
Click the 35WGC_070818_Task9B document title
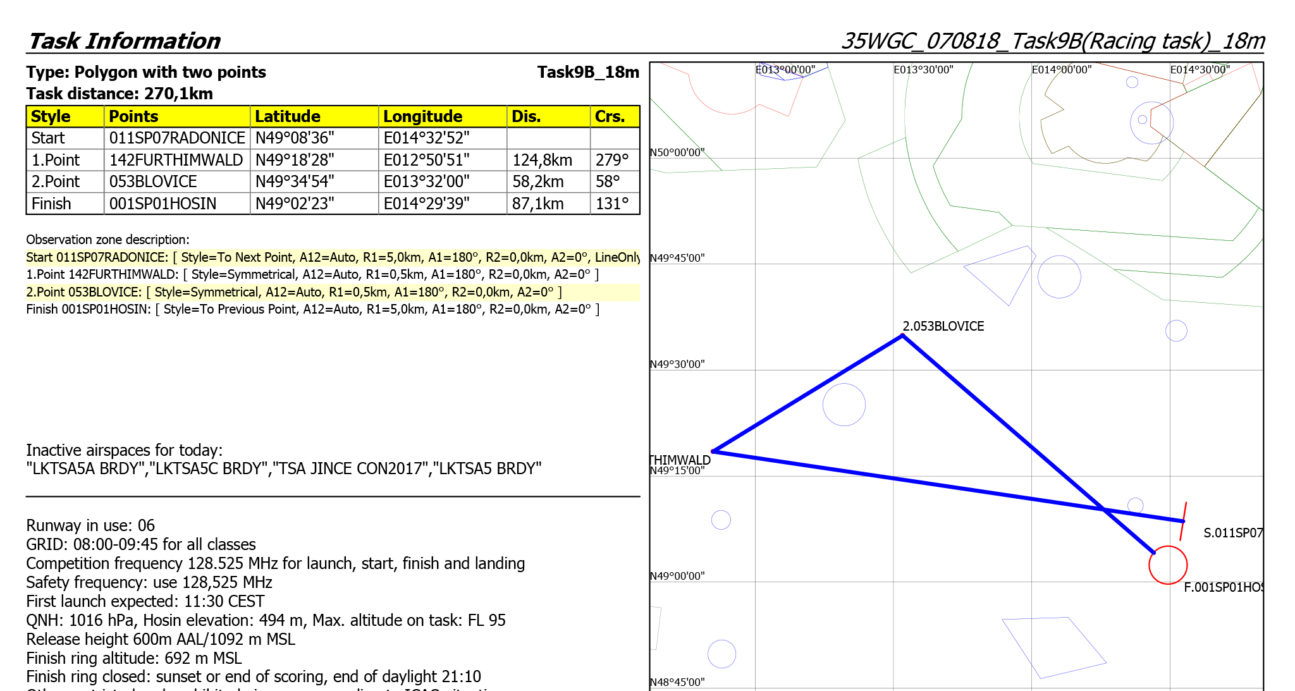click(1053, 41)
